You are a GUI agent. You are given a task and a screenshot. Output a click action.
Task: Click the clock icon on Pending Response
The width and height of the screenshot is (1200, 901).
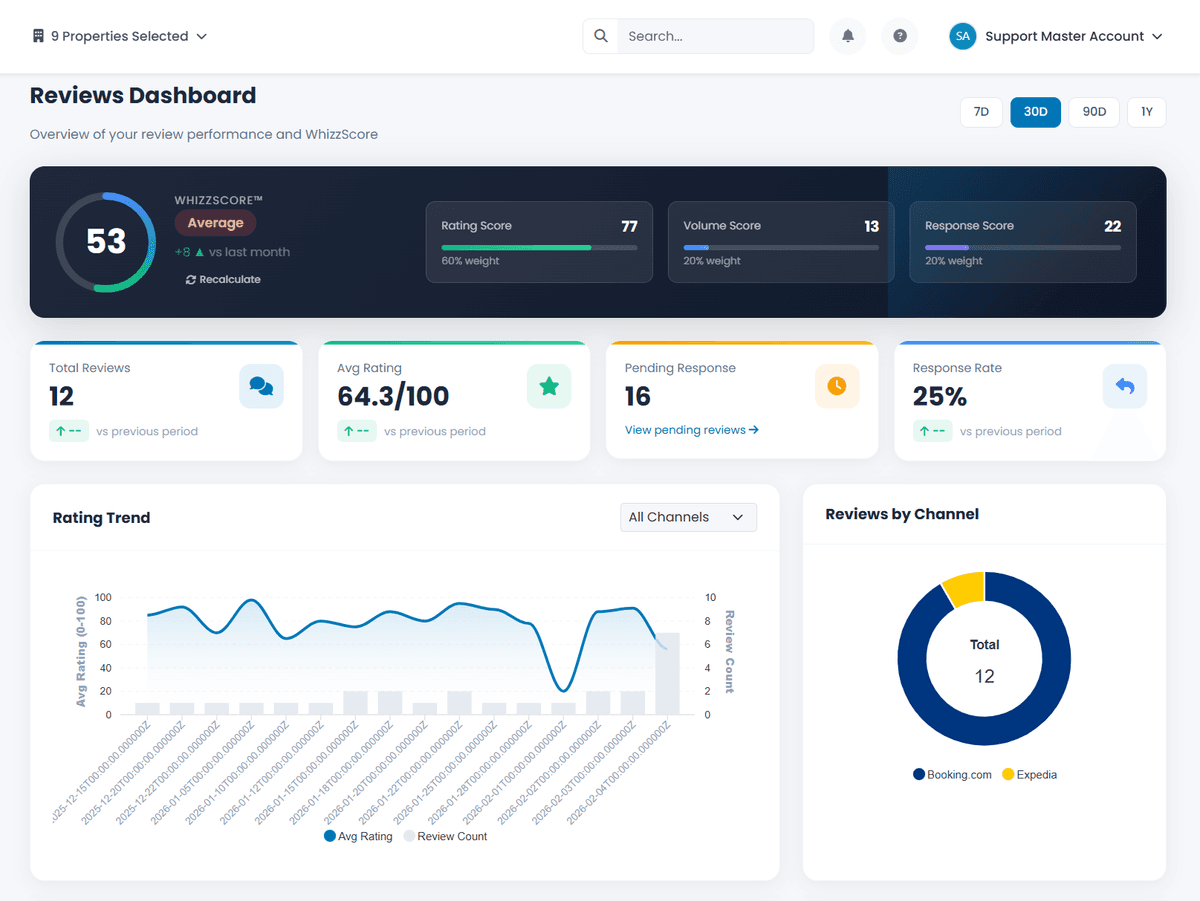click(x=837, y=385)
